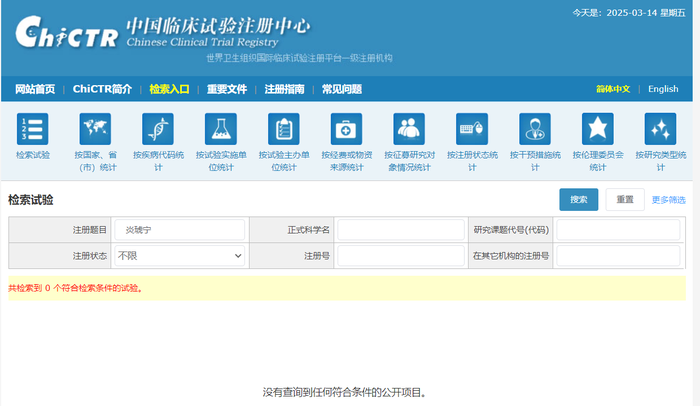Click the 注册号 input field

point(402,256)
